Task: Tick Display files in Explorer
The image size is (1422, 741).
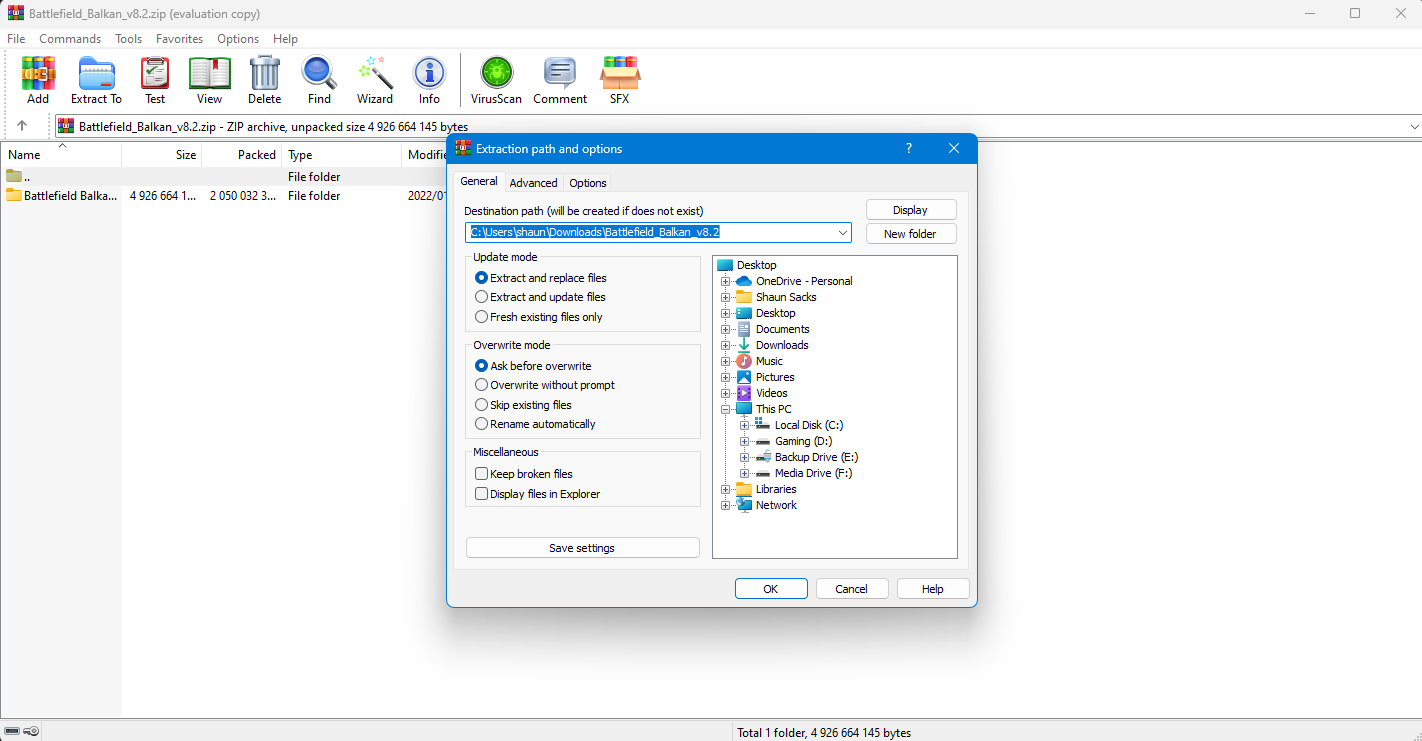Action: 482,494
